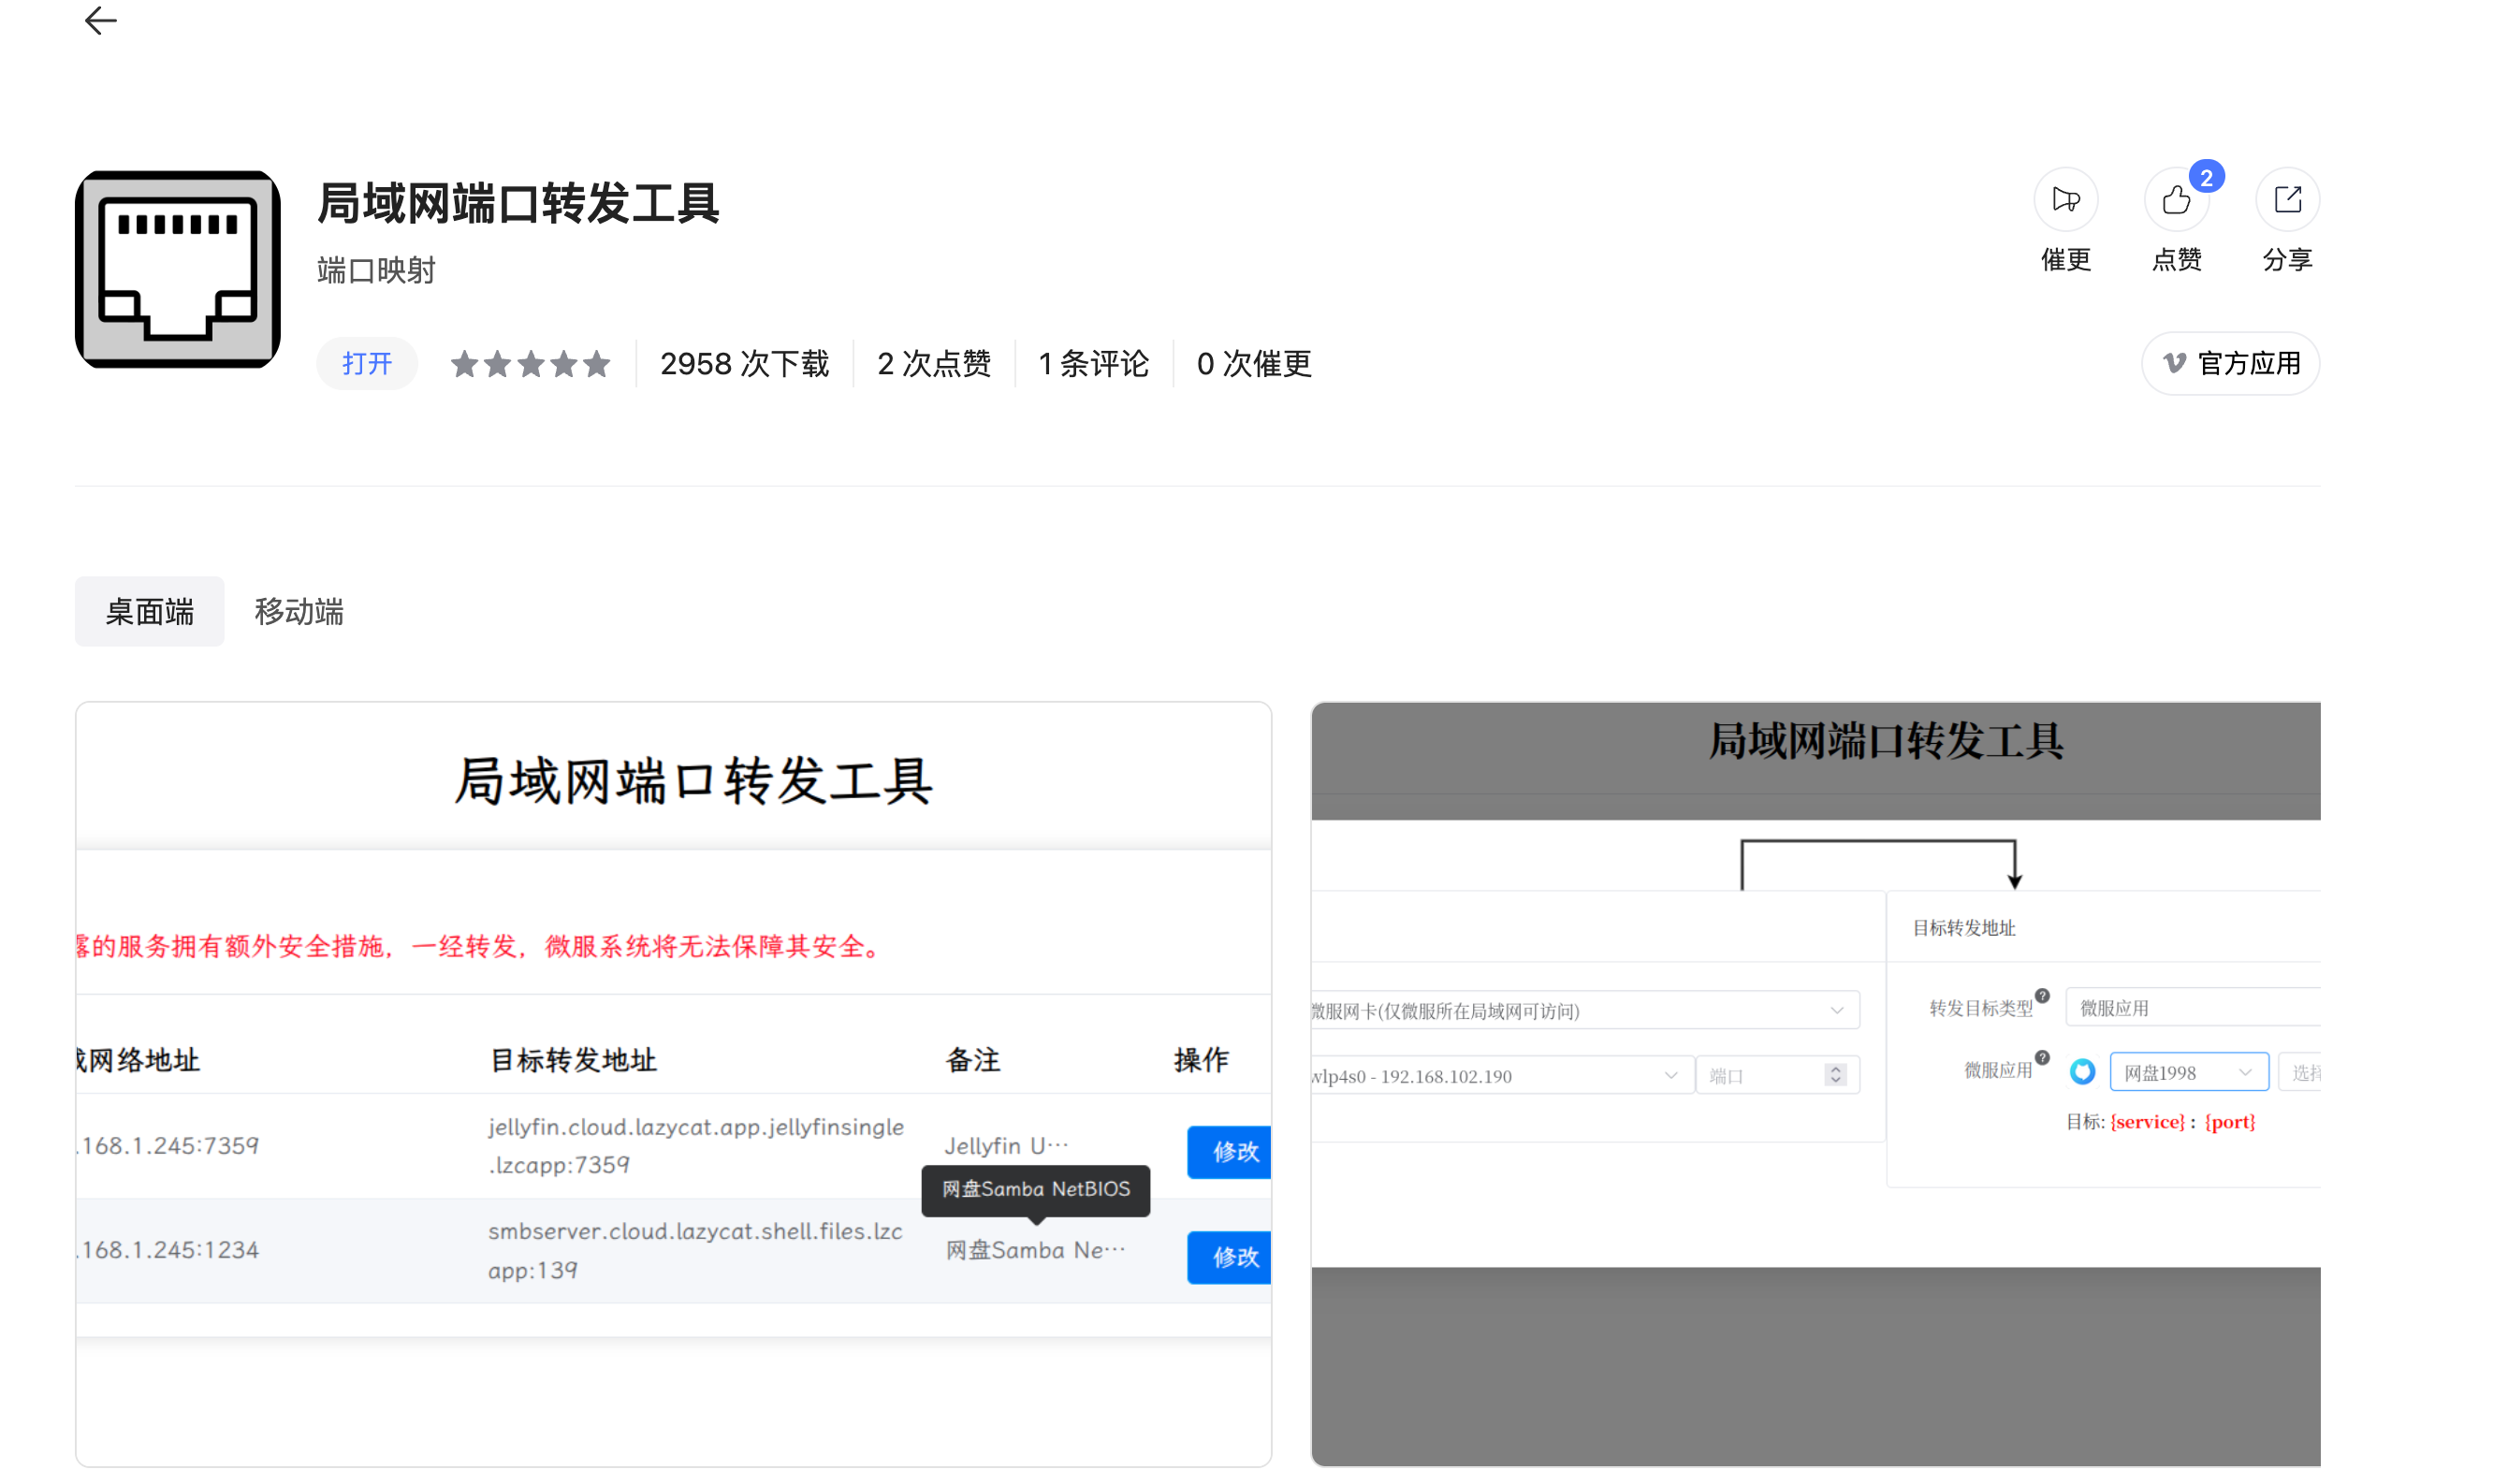The width and height of the screenshot is (2508, 1484).
Task: Select the 桌面端 tab
Action: coord(150,612)
